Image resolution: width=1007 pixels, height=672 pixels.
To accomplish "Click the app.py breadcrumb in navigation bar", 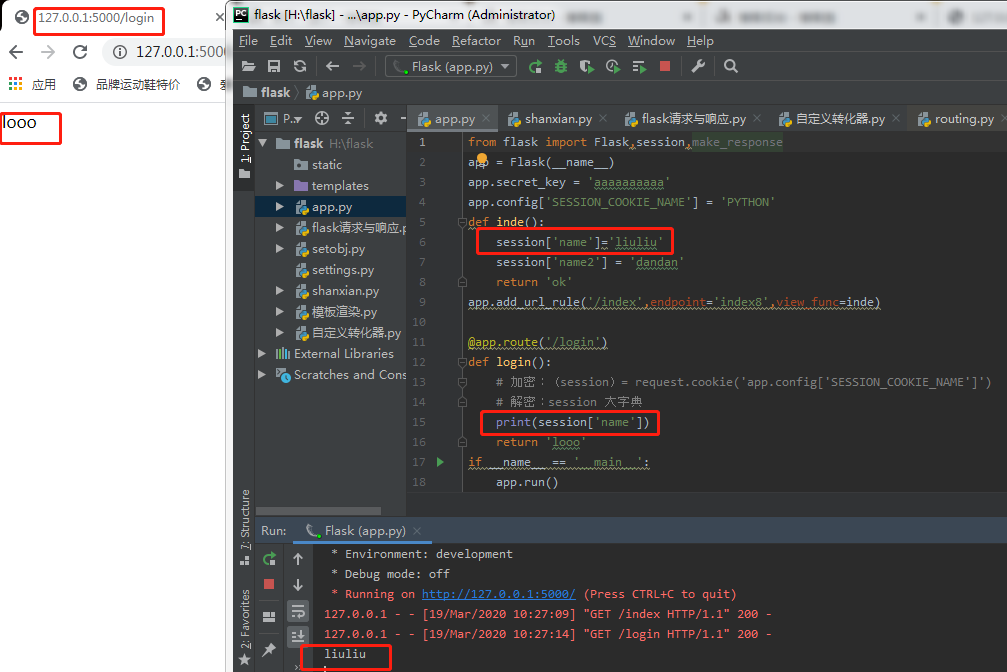I will click(334, 93).
